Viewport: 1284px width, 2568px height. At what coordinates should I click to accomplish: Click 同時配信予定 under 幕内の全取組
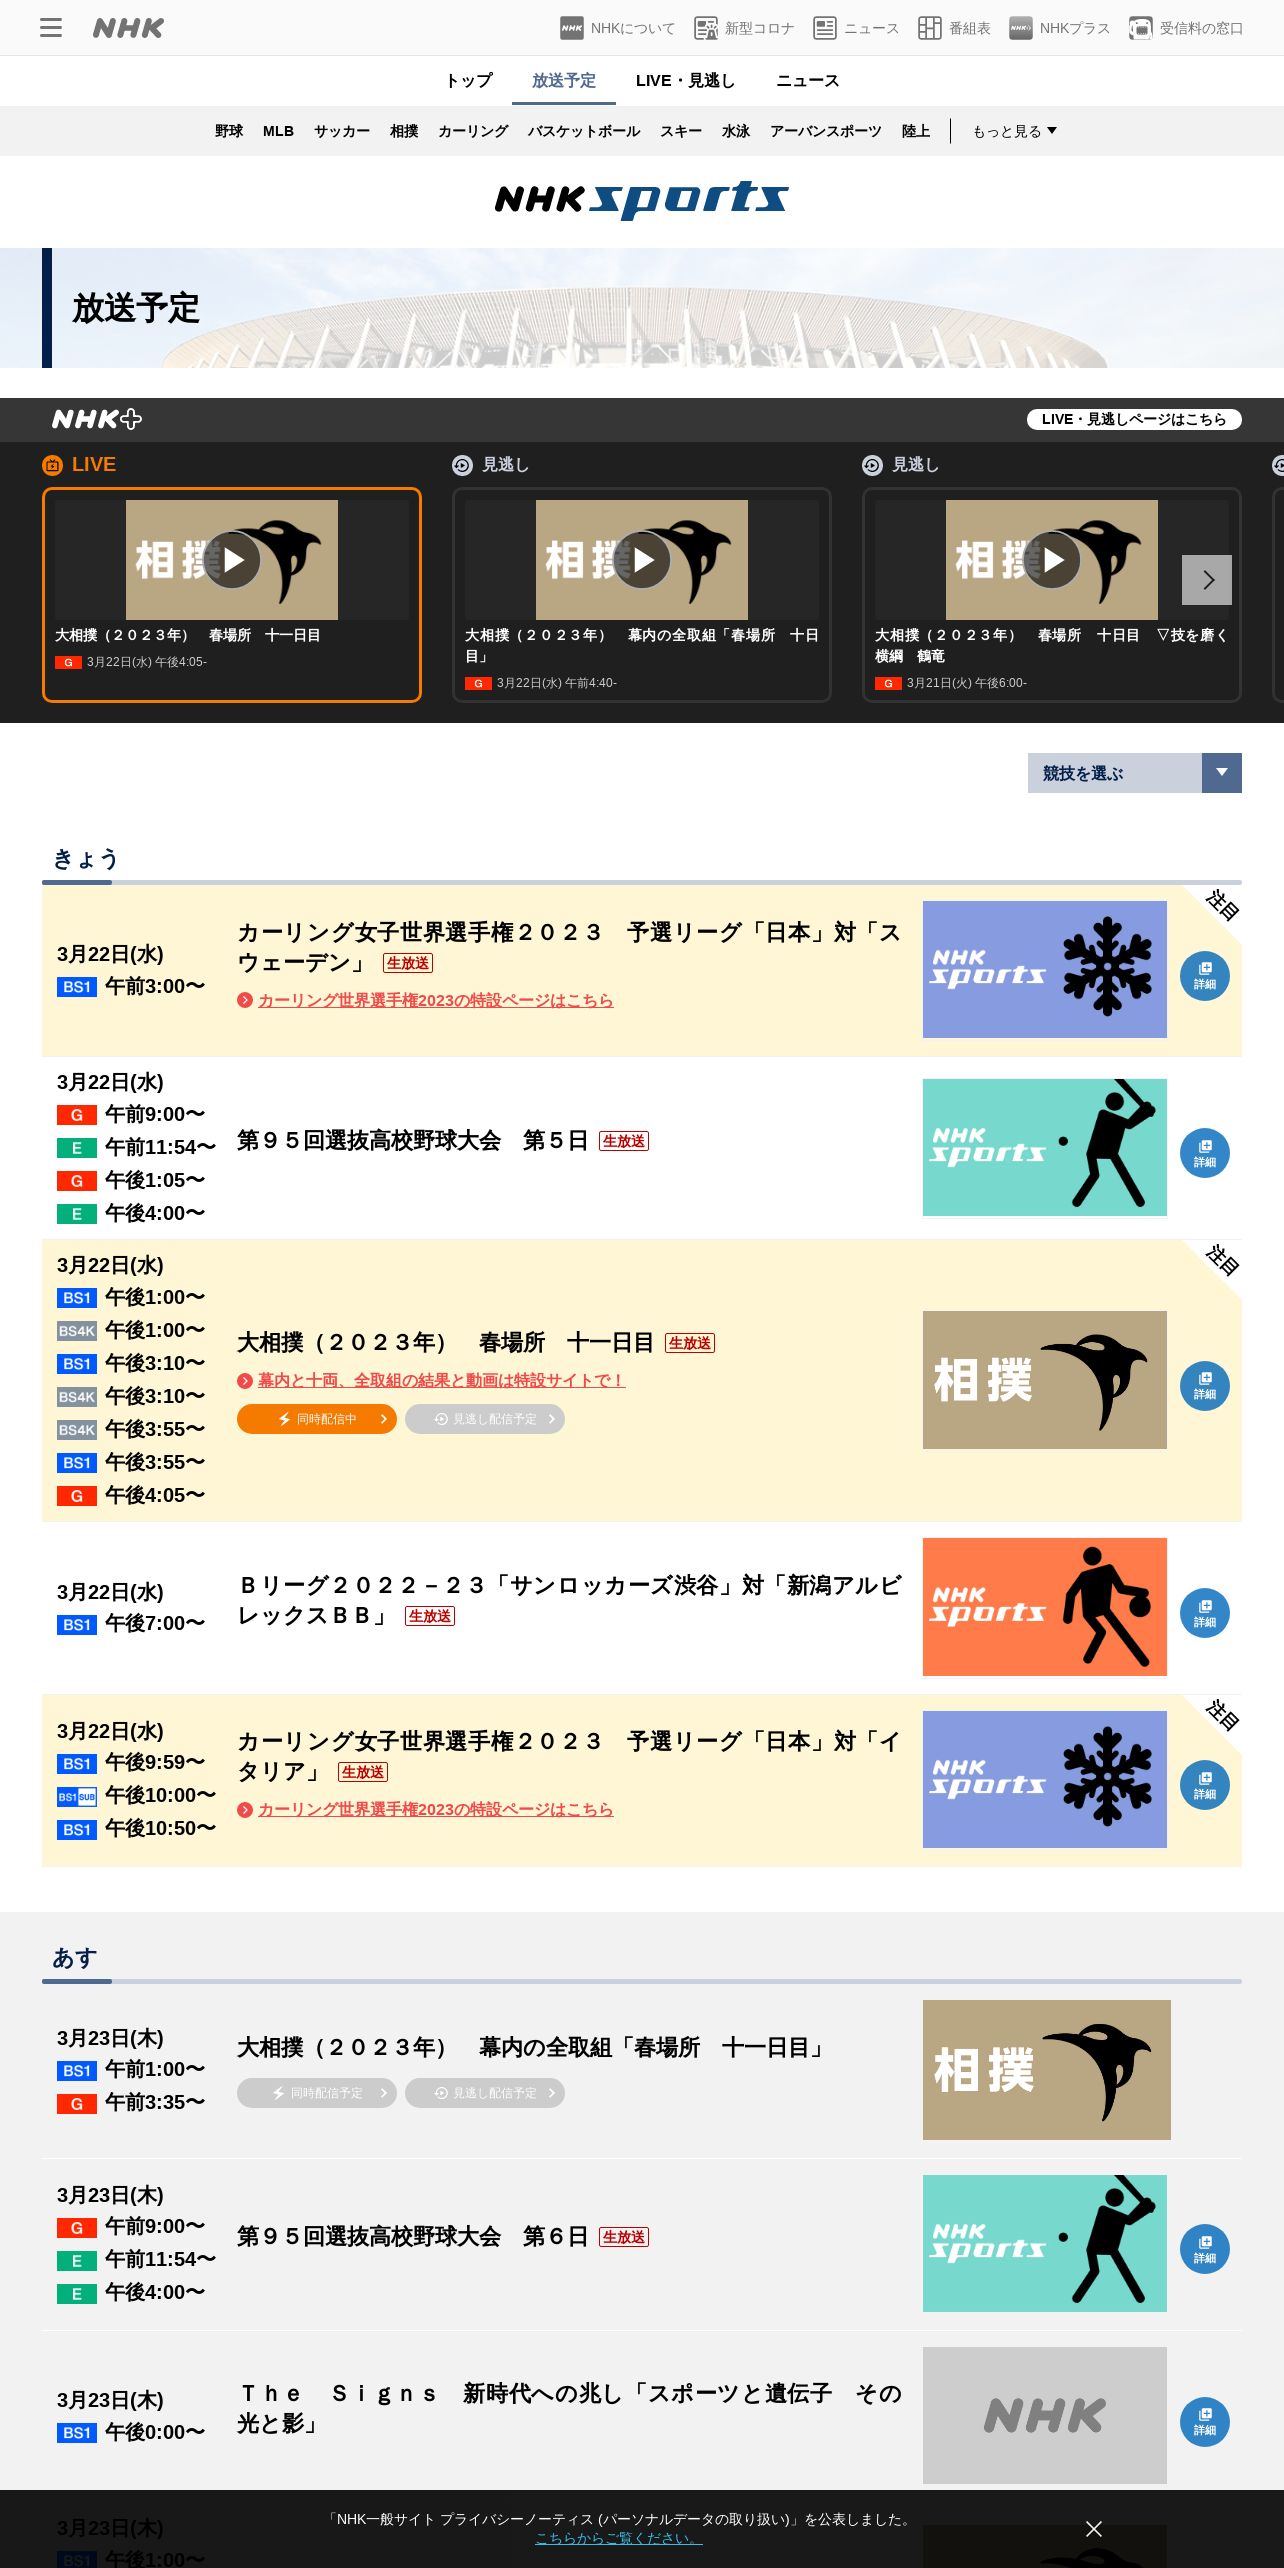pyautogui.click(x=317, y=2093)
